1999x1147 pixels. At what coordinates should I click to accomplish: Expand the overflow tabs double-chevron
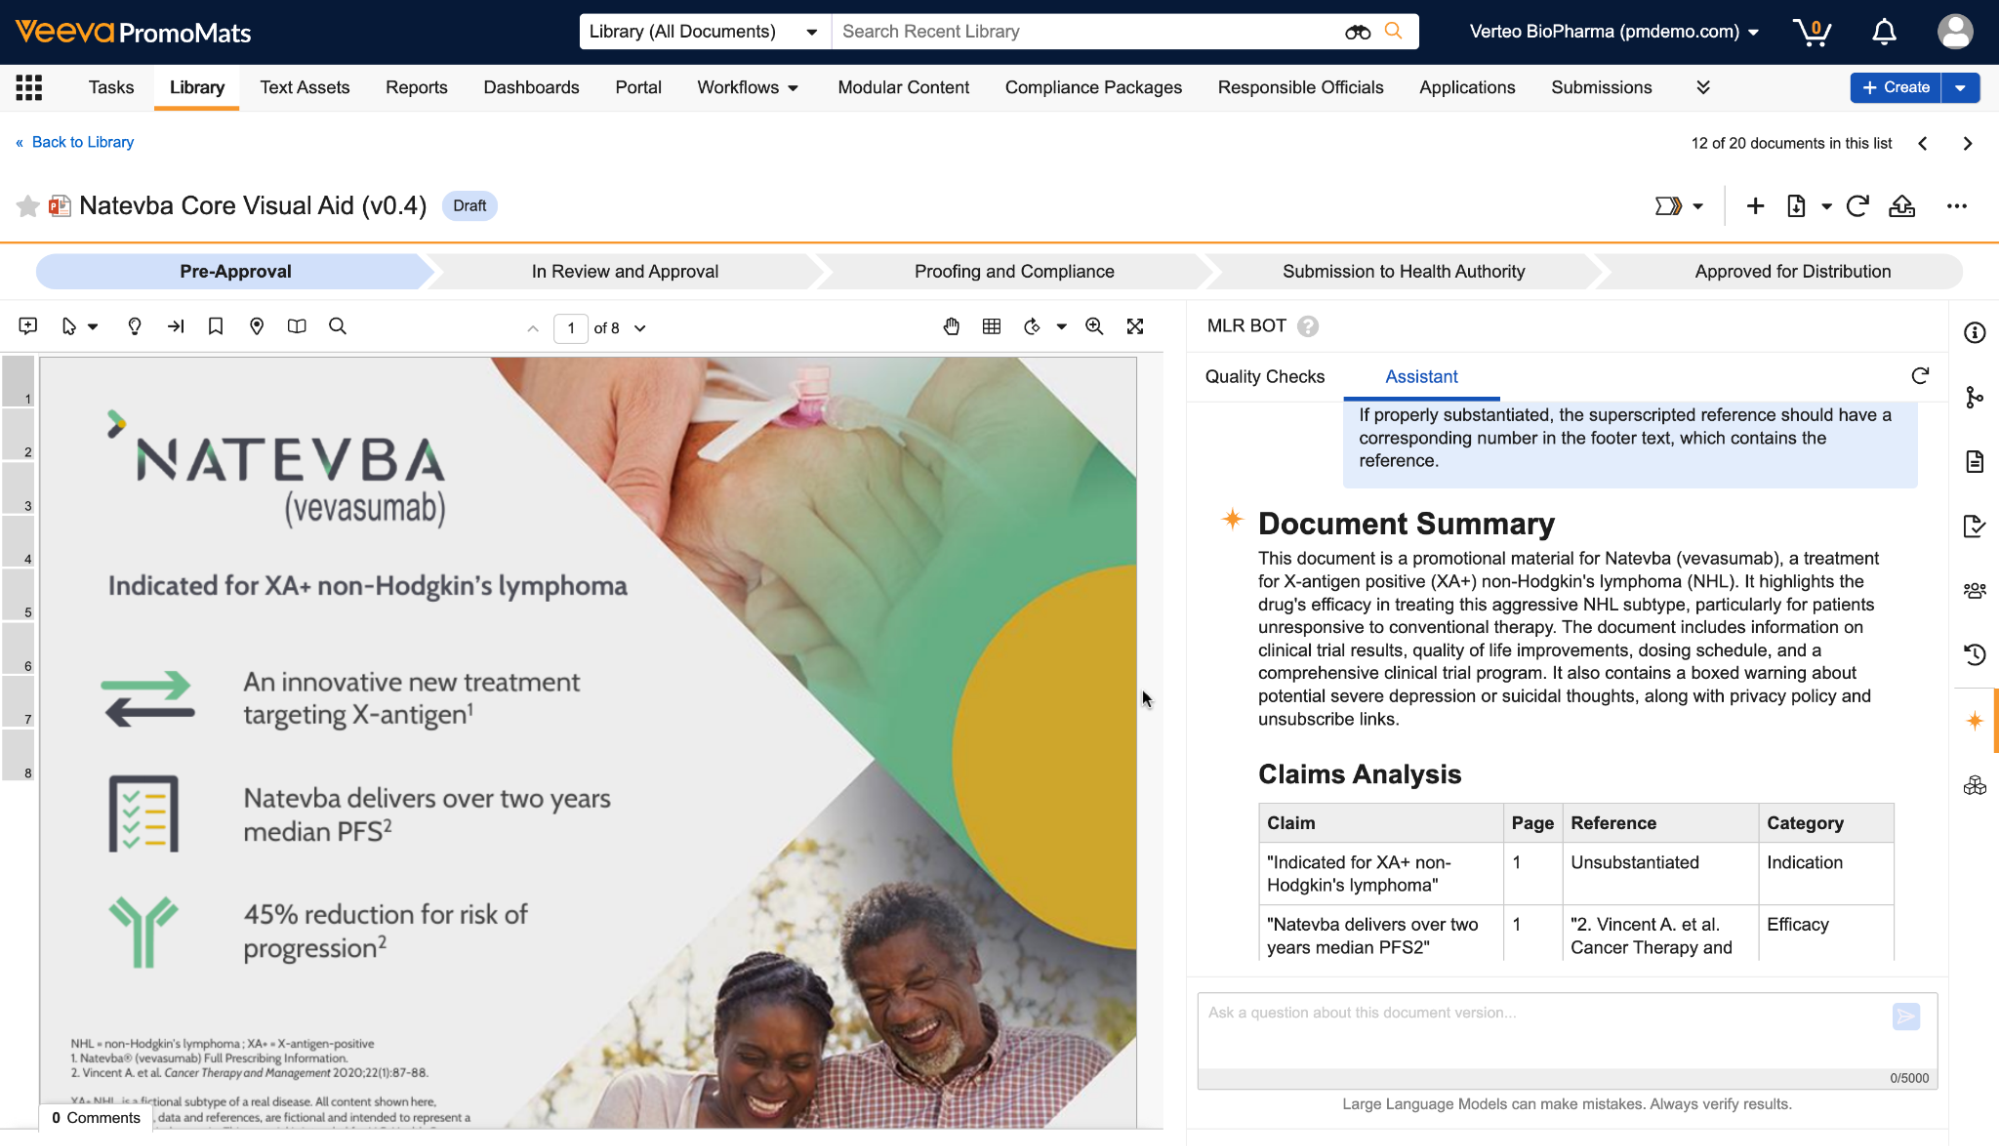[x=1703, y=88]
